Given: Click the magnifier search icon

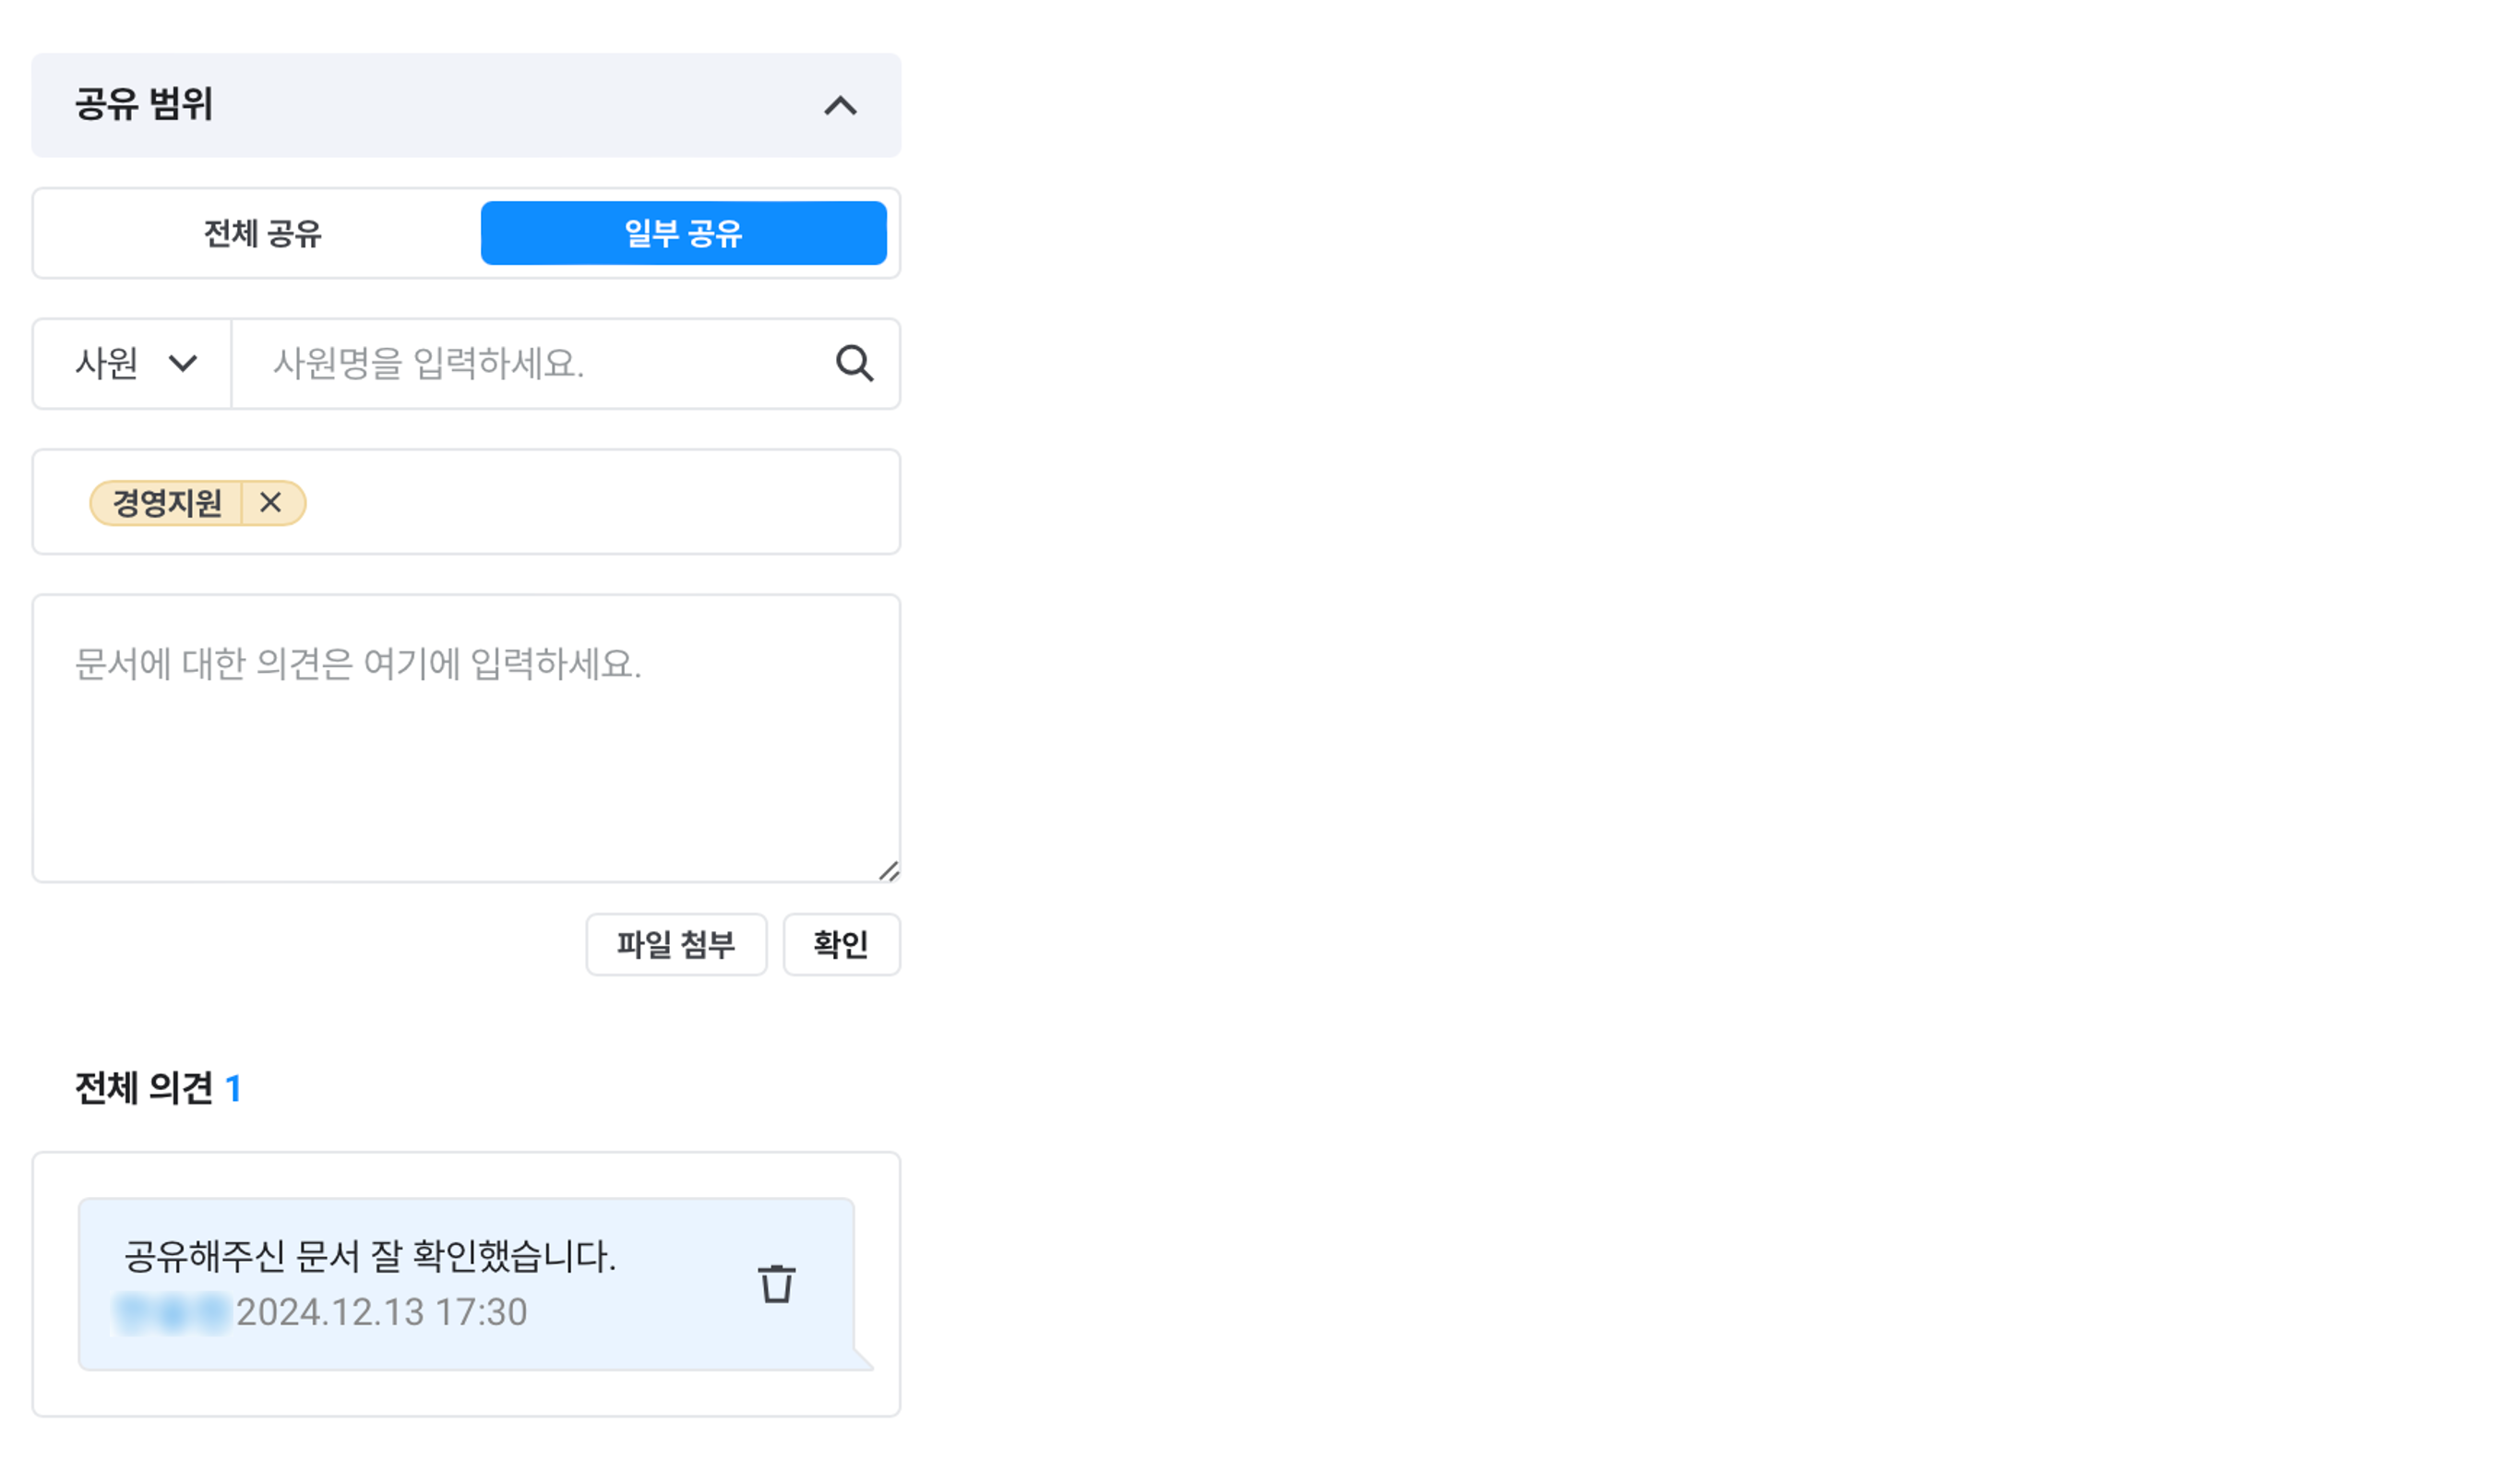Looking at the screenshot, I should [854, 363].
